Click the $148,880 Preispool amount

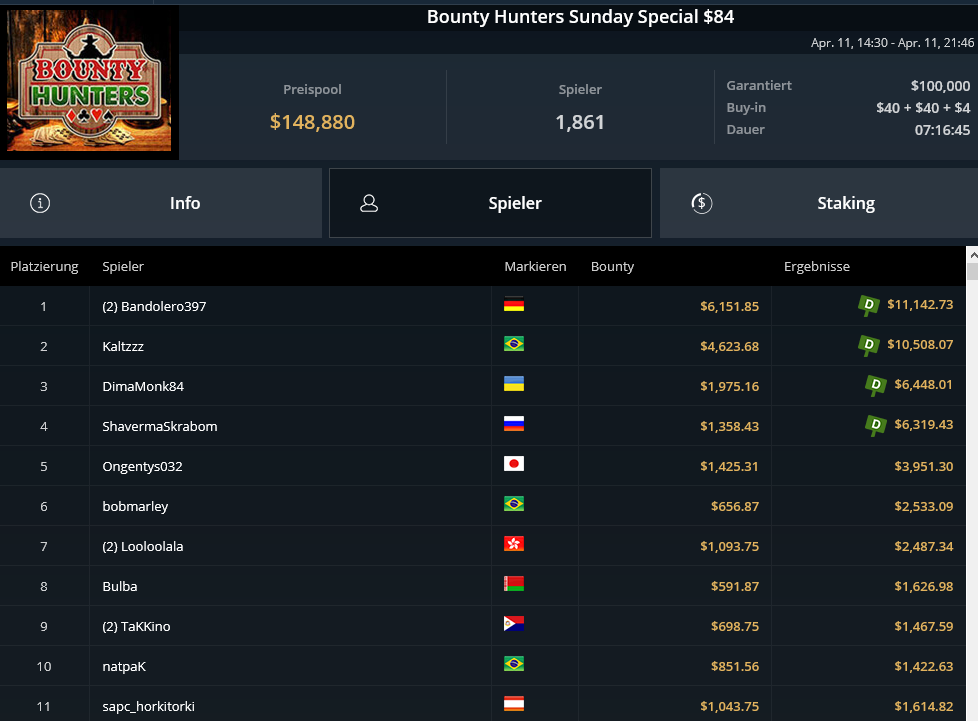click(x=312, y=122)
